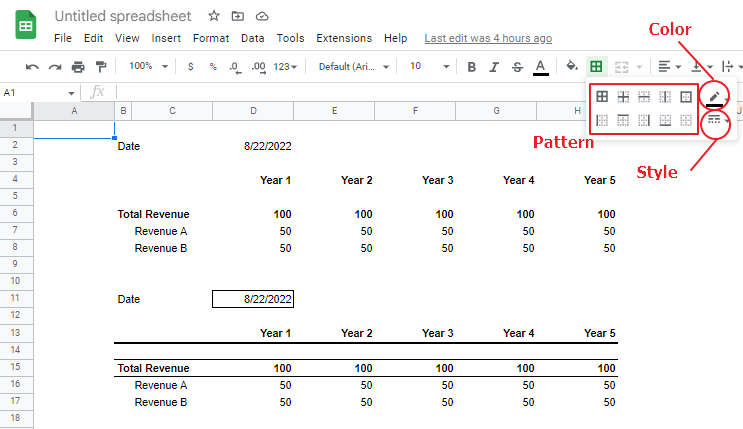The image size is (743, 429).
Task: Open the Default (Arial) font dropdown
Action: pyautogui.click(x=353, y=67)
